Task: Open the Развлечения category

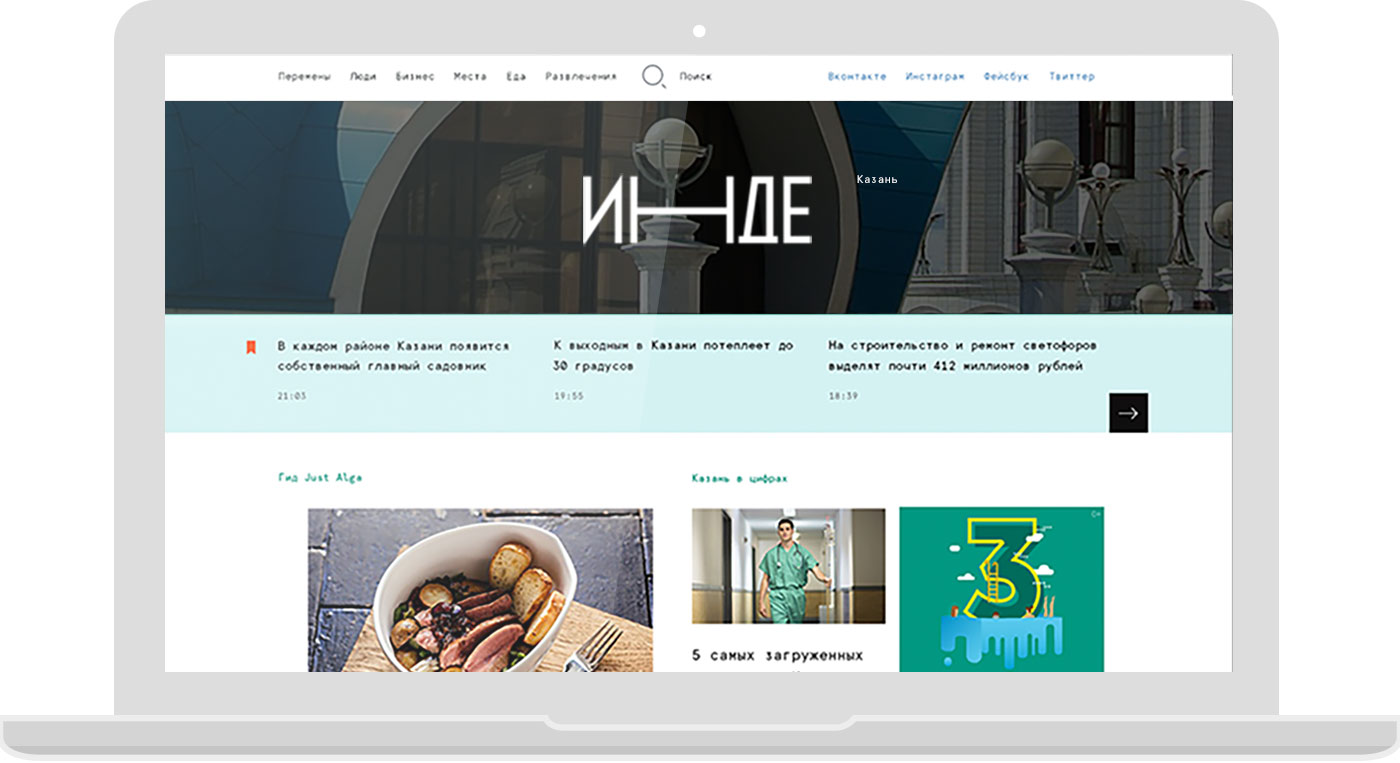Action: tap(581, 76)
